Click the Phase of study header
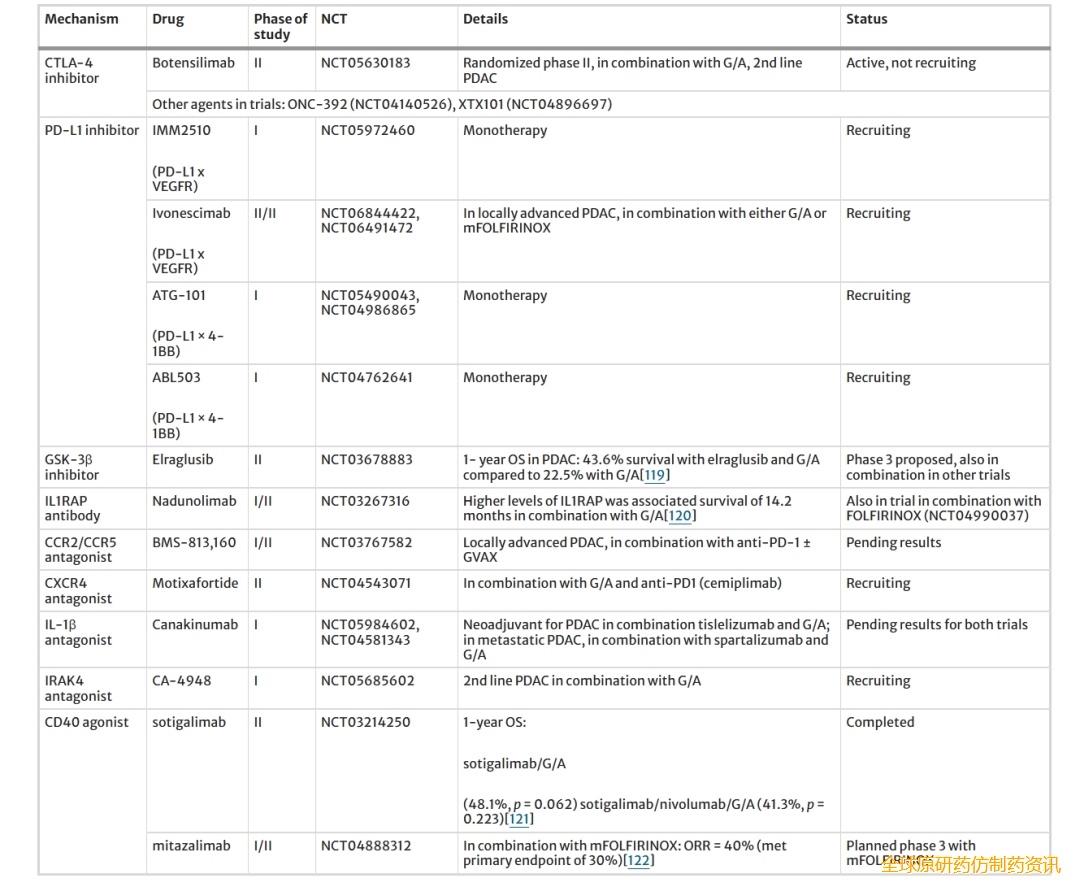 click(280, 26)
